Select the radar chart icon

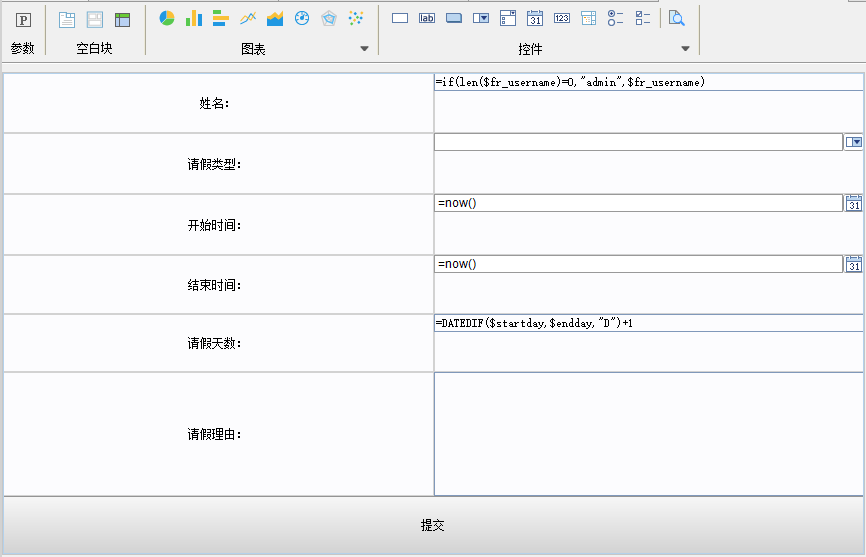point(328,18)
